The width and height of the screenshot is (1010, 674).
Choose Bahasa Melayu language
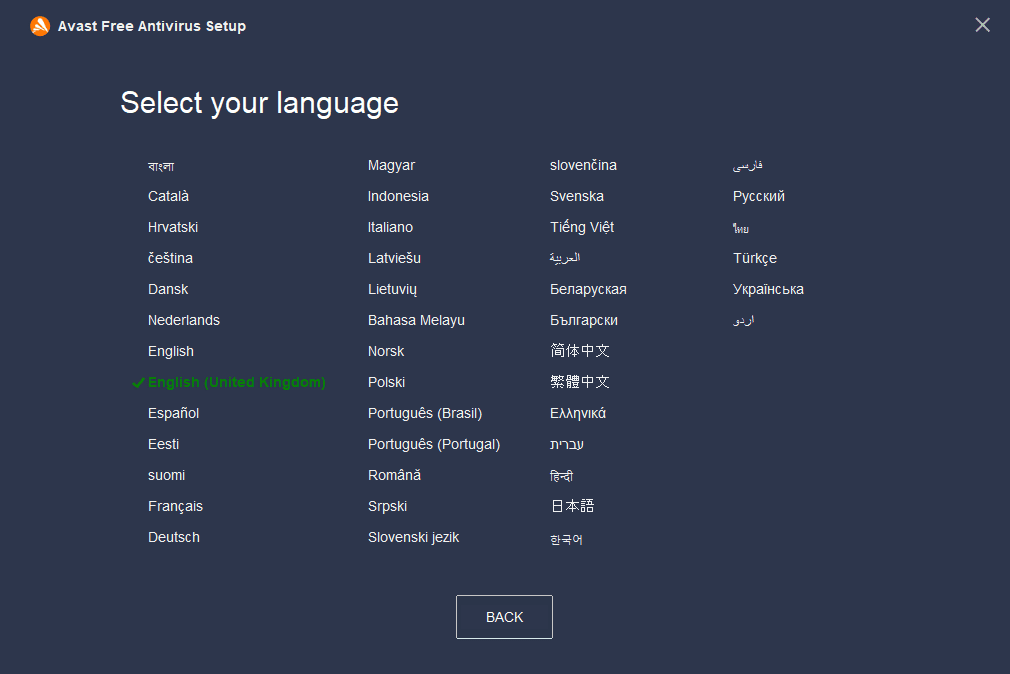point(416,320)
